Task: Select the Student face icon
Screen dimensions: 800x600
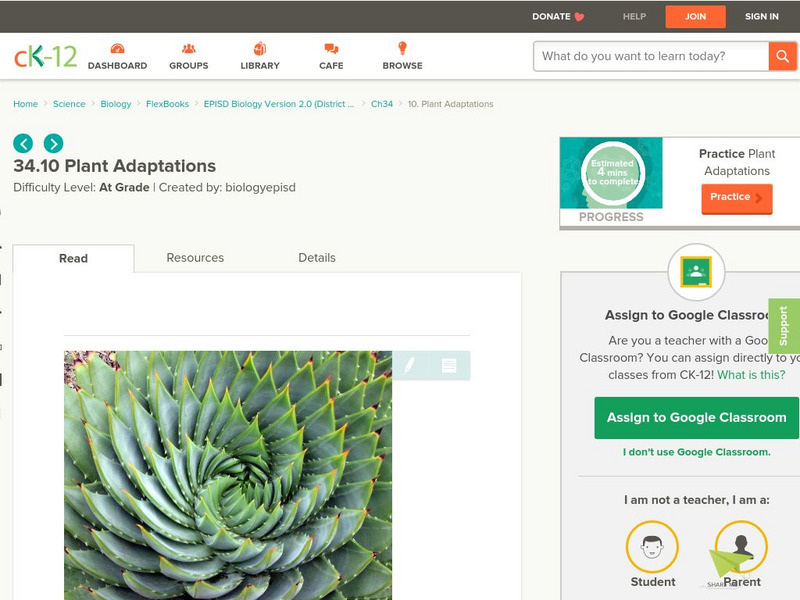Action: coord(652,546)
